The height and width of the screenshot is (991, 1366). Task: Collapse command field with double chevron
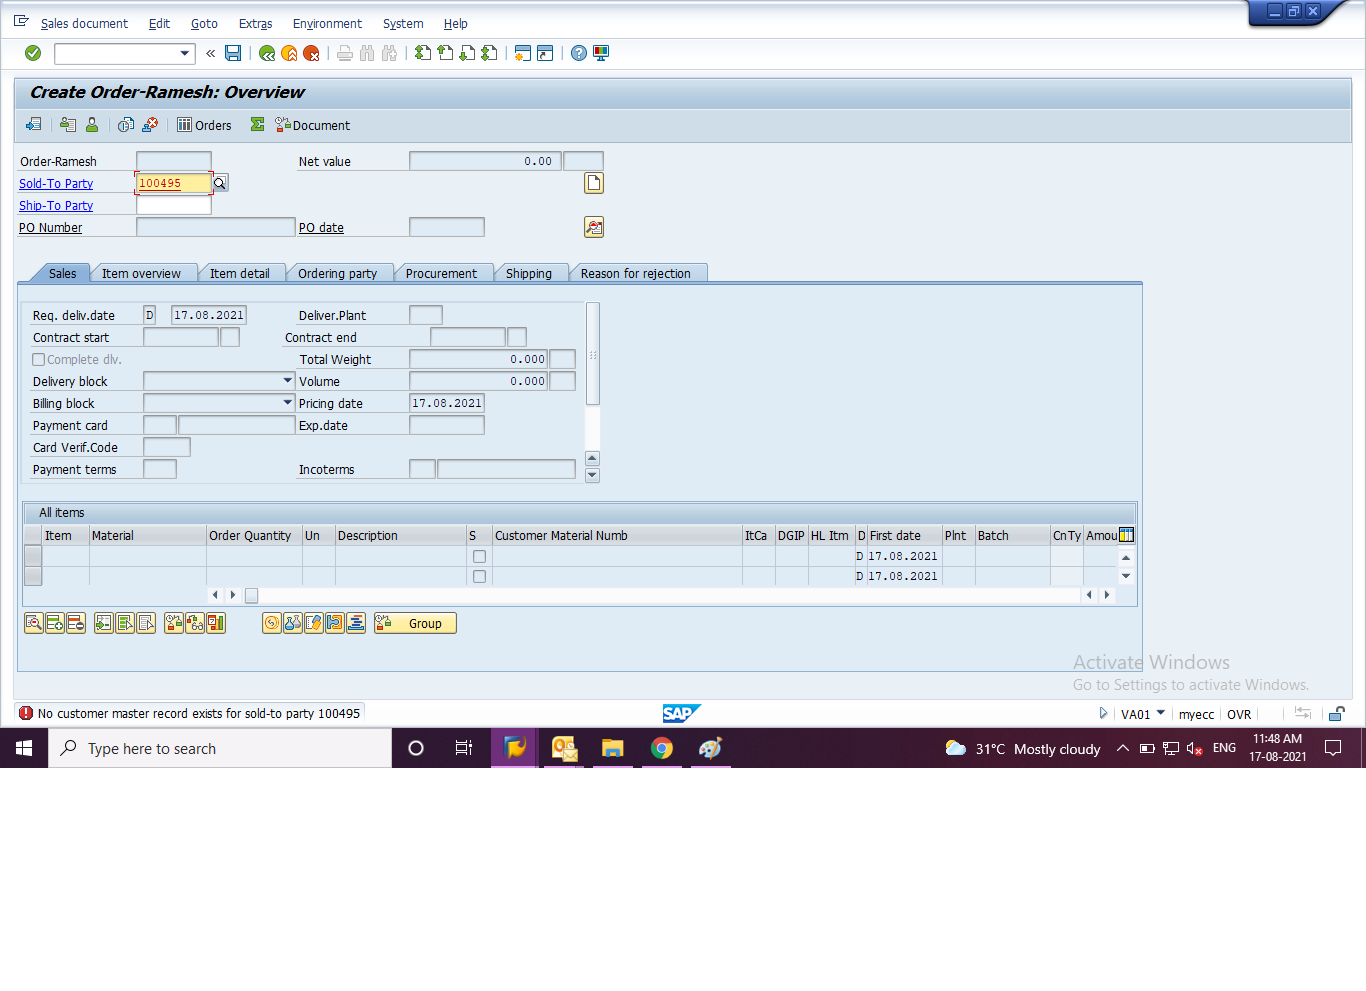pyautogui.click(x=210, y=53)
